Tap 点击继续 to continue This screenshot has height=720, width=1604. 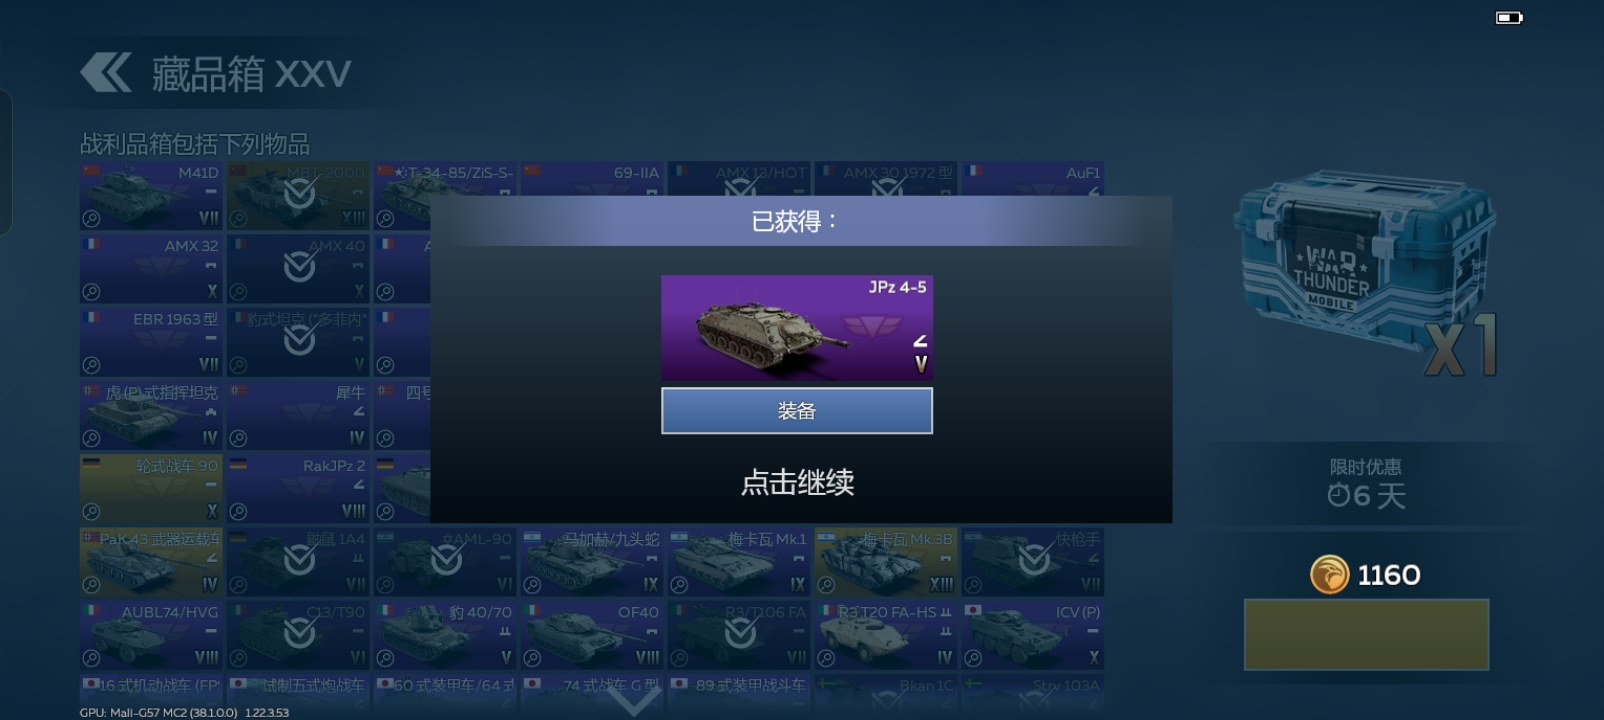tap(797, 483)
